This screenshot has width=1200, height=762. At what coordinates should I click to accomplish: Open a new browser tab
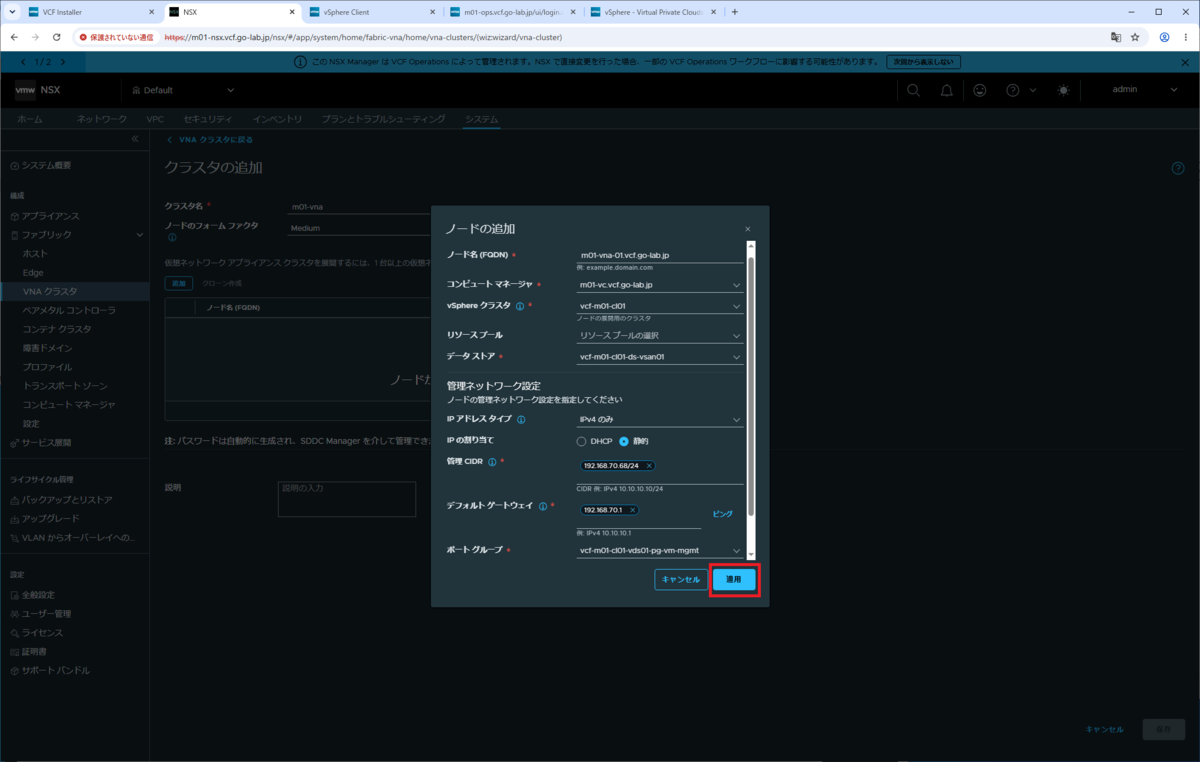[735, 12]
